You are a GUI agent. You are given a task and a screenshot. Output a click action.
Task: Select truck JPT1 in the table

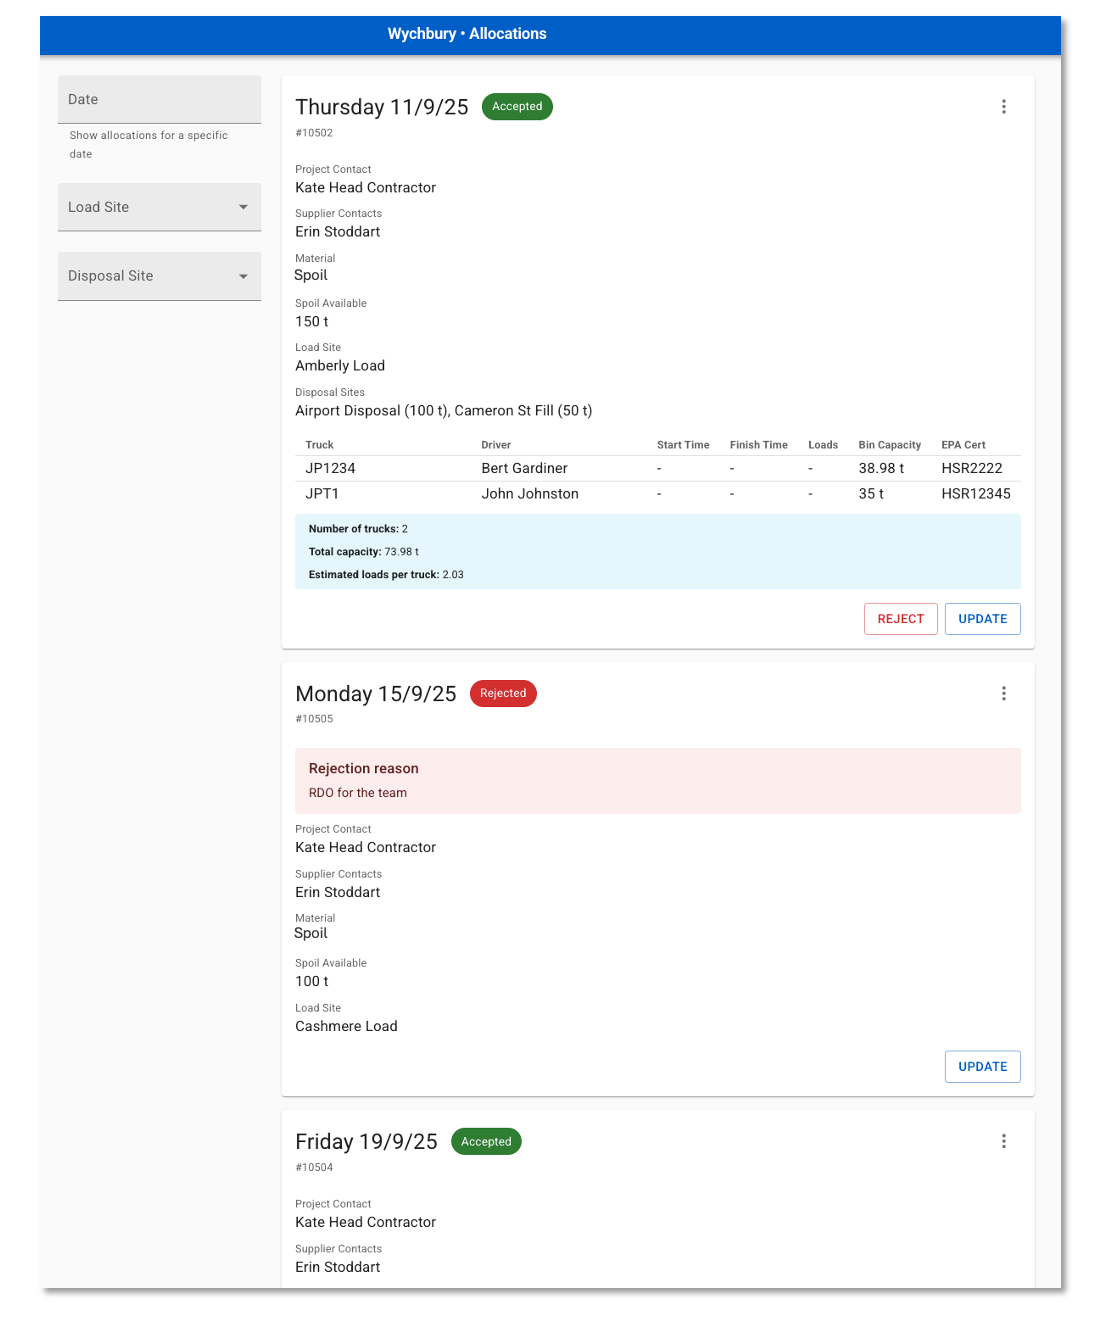[322, 494]
